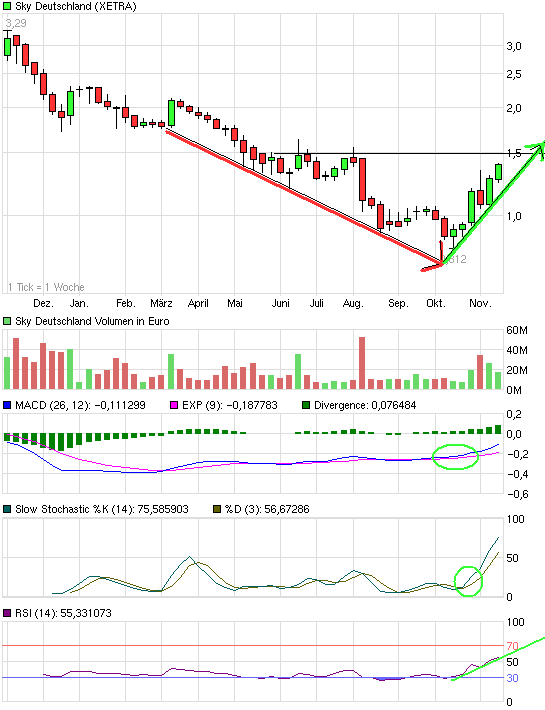
Task: Click the 'April' month axis label
Action: coord(198,303)
